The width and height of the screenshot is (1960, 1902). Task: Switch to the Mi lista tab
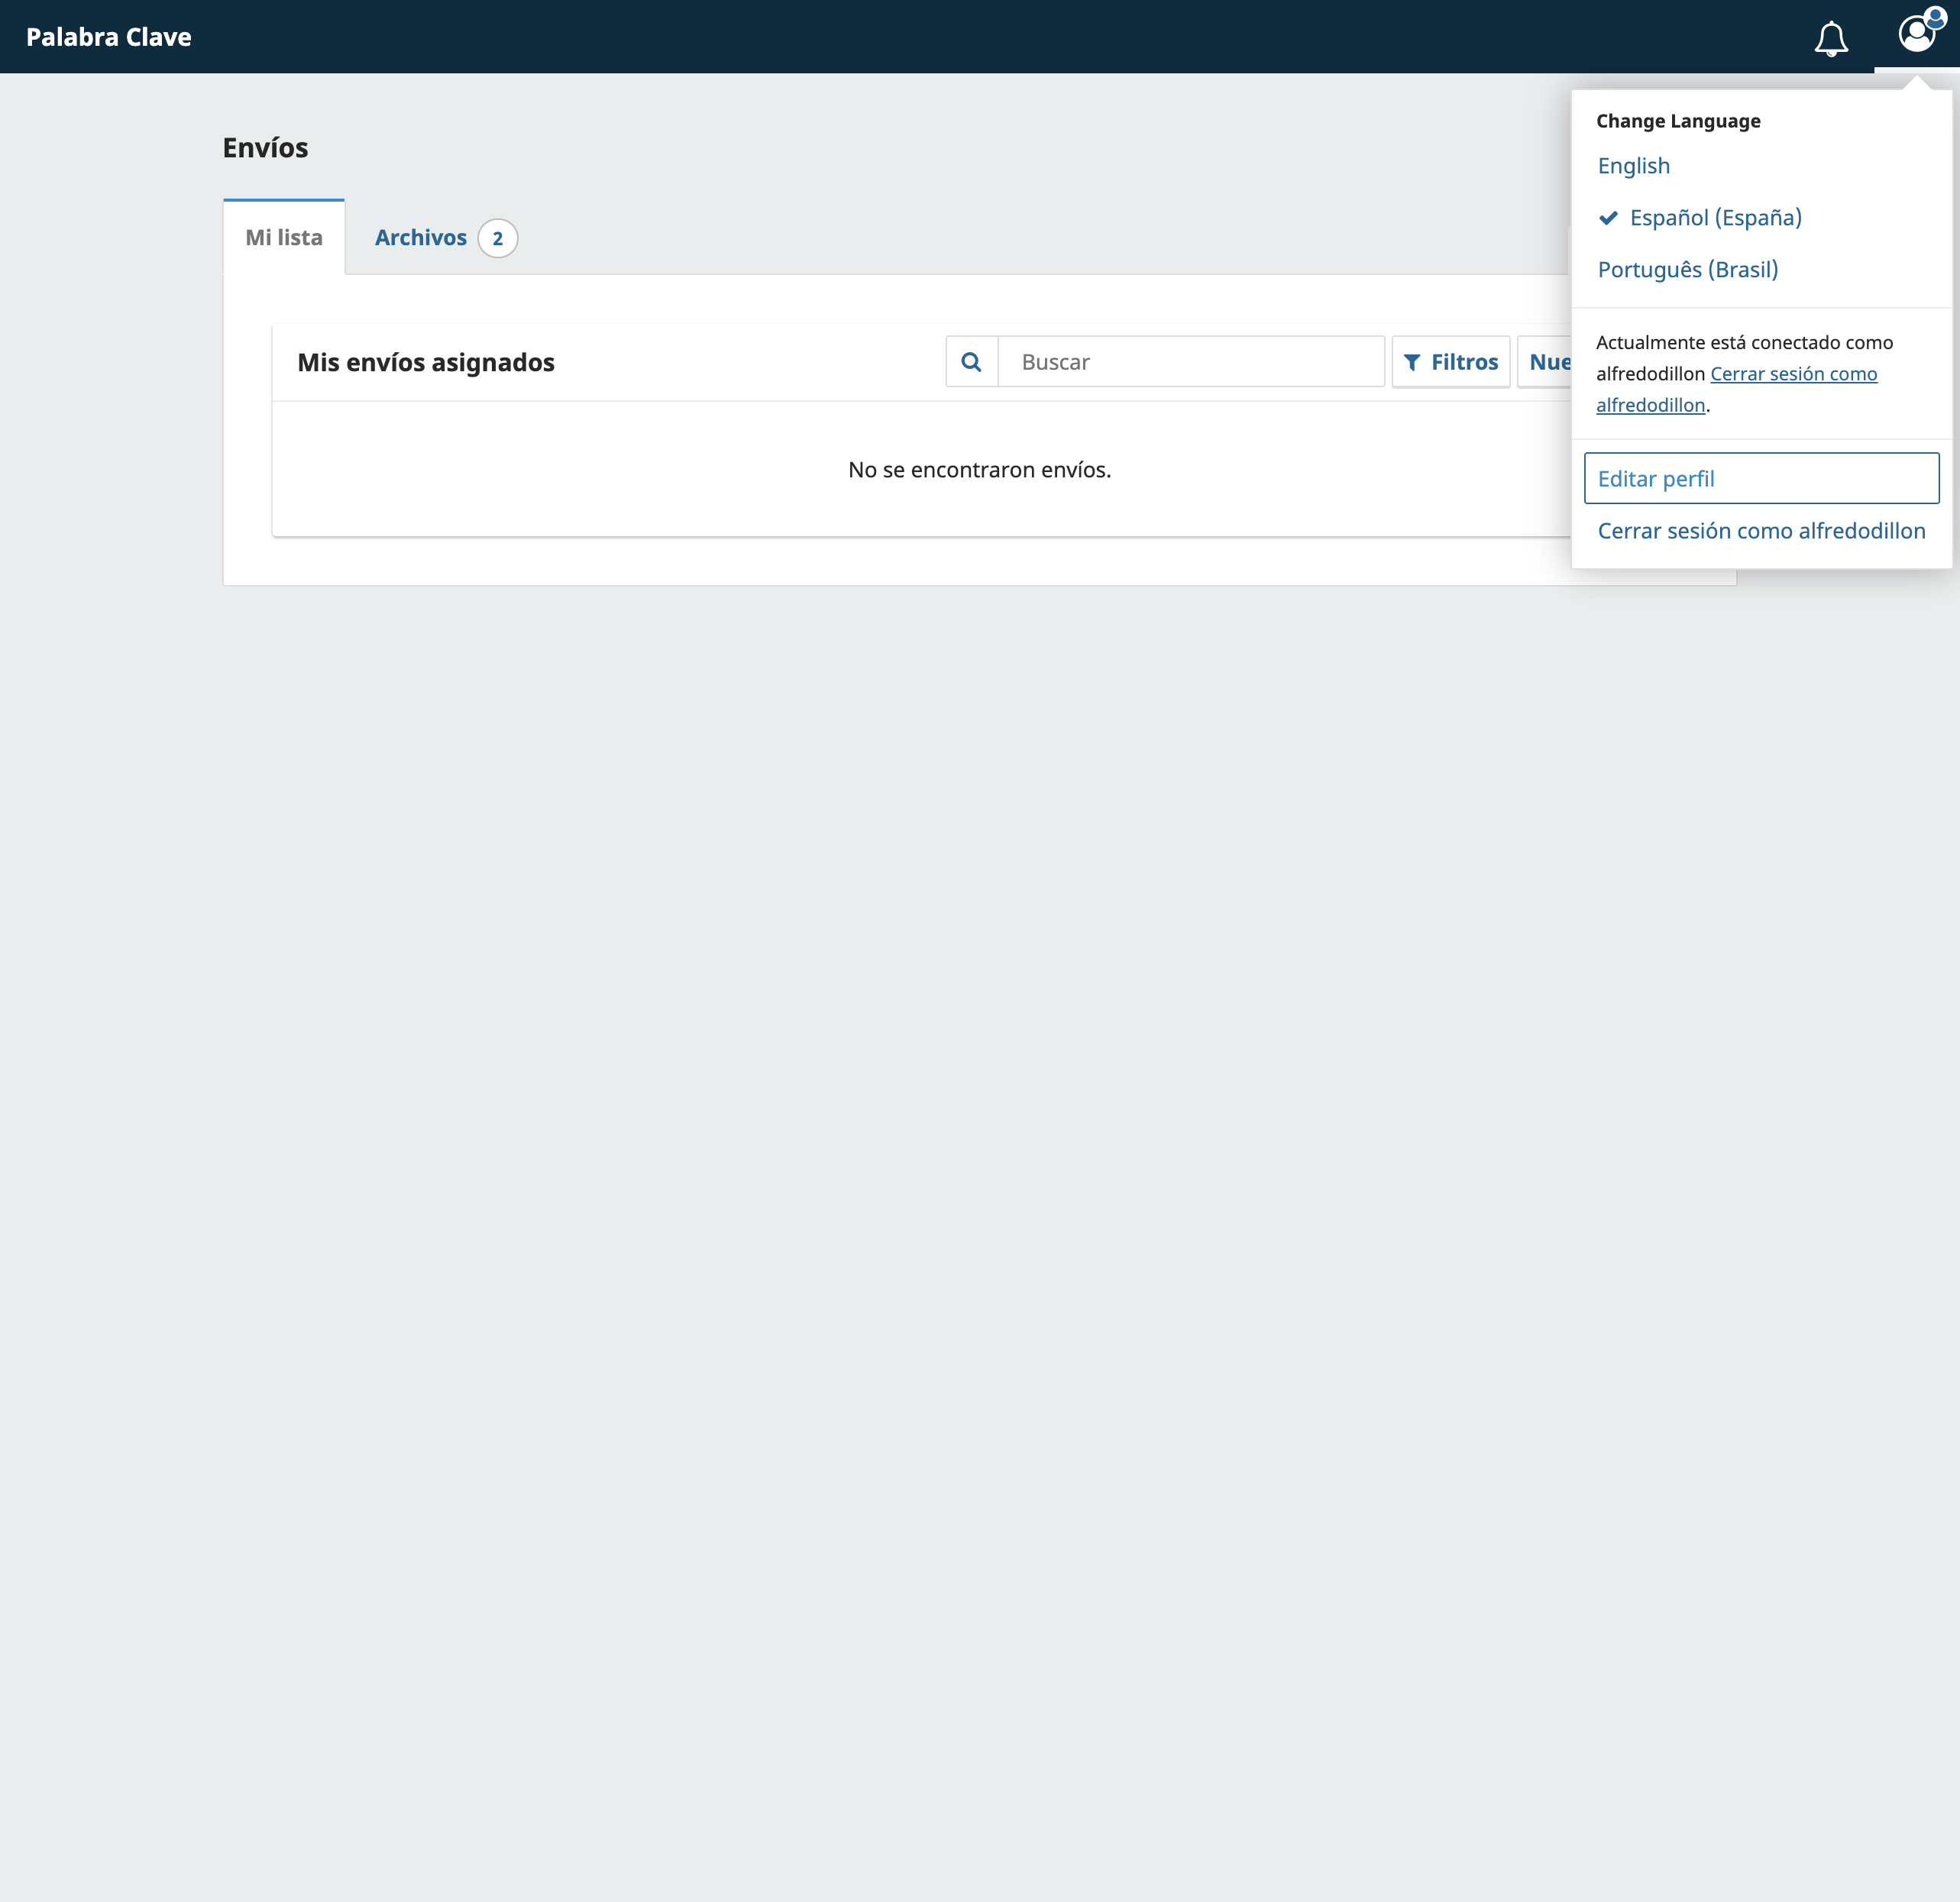click(284, 238)
